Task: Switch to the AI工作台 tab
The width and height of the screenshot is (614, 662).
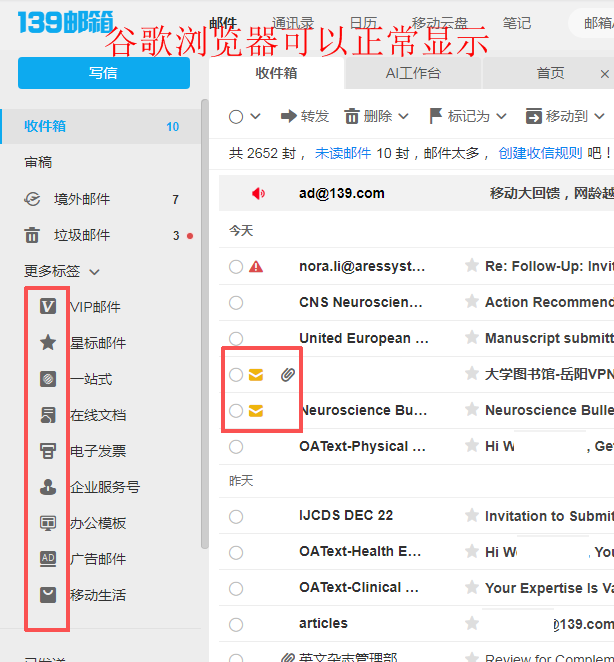Action: click(413, 73)
